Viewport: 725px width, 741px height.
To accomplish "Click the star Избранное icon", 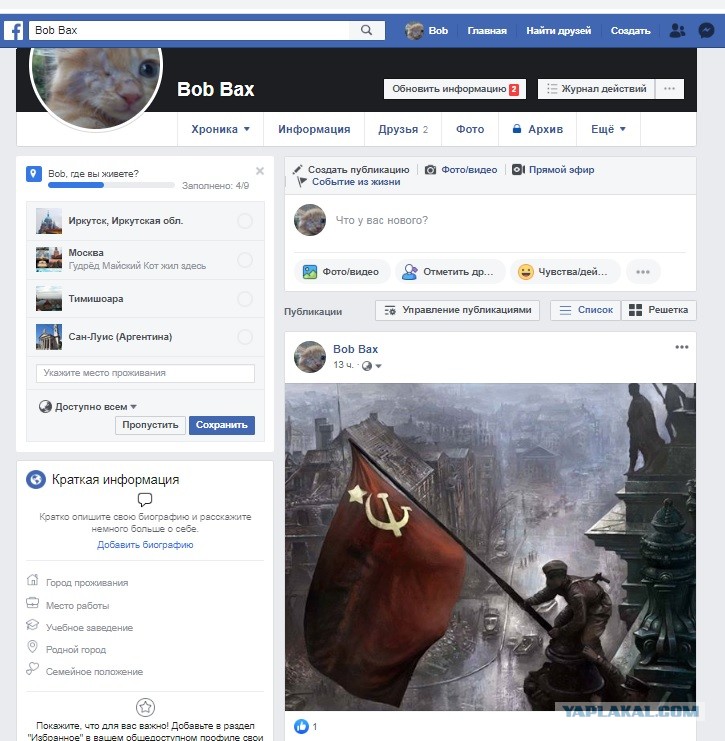I will pyautogui.click(x=145, y=707).
